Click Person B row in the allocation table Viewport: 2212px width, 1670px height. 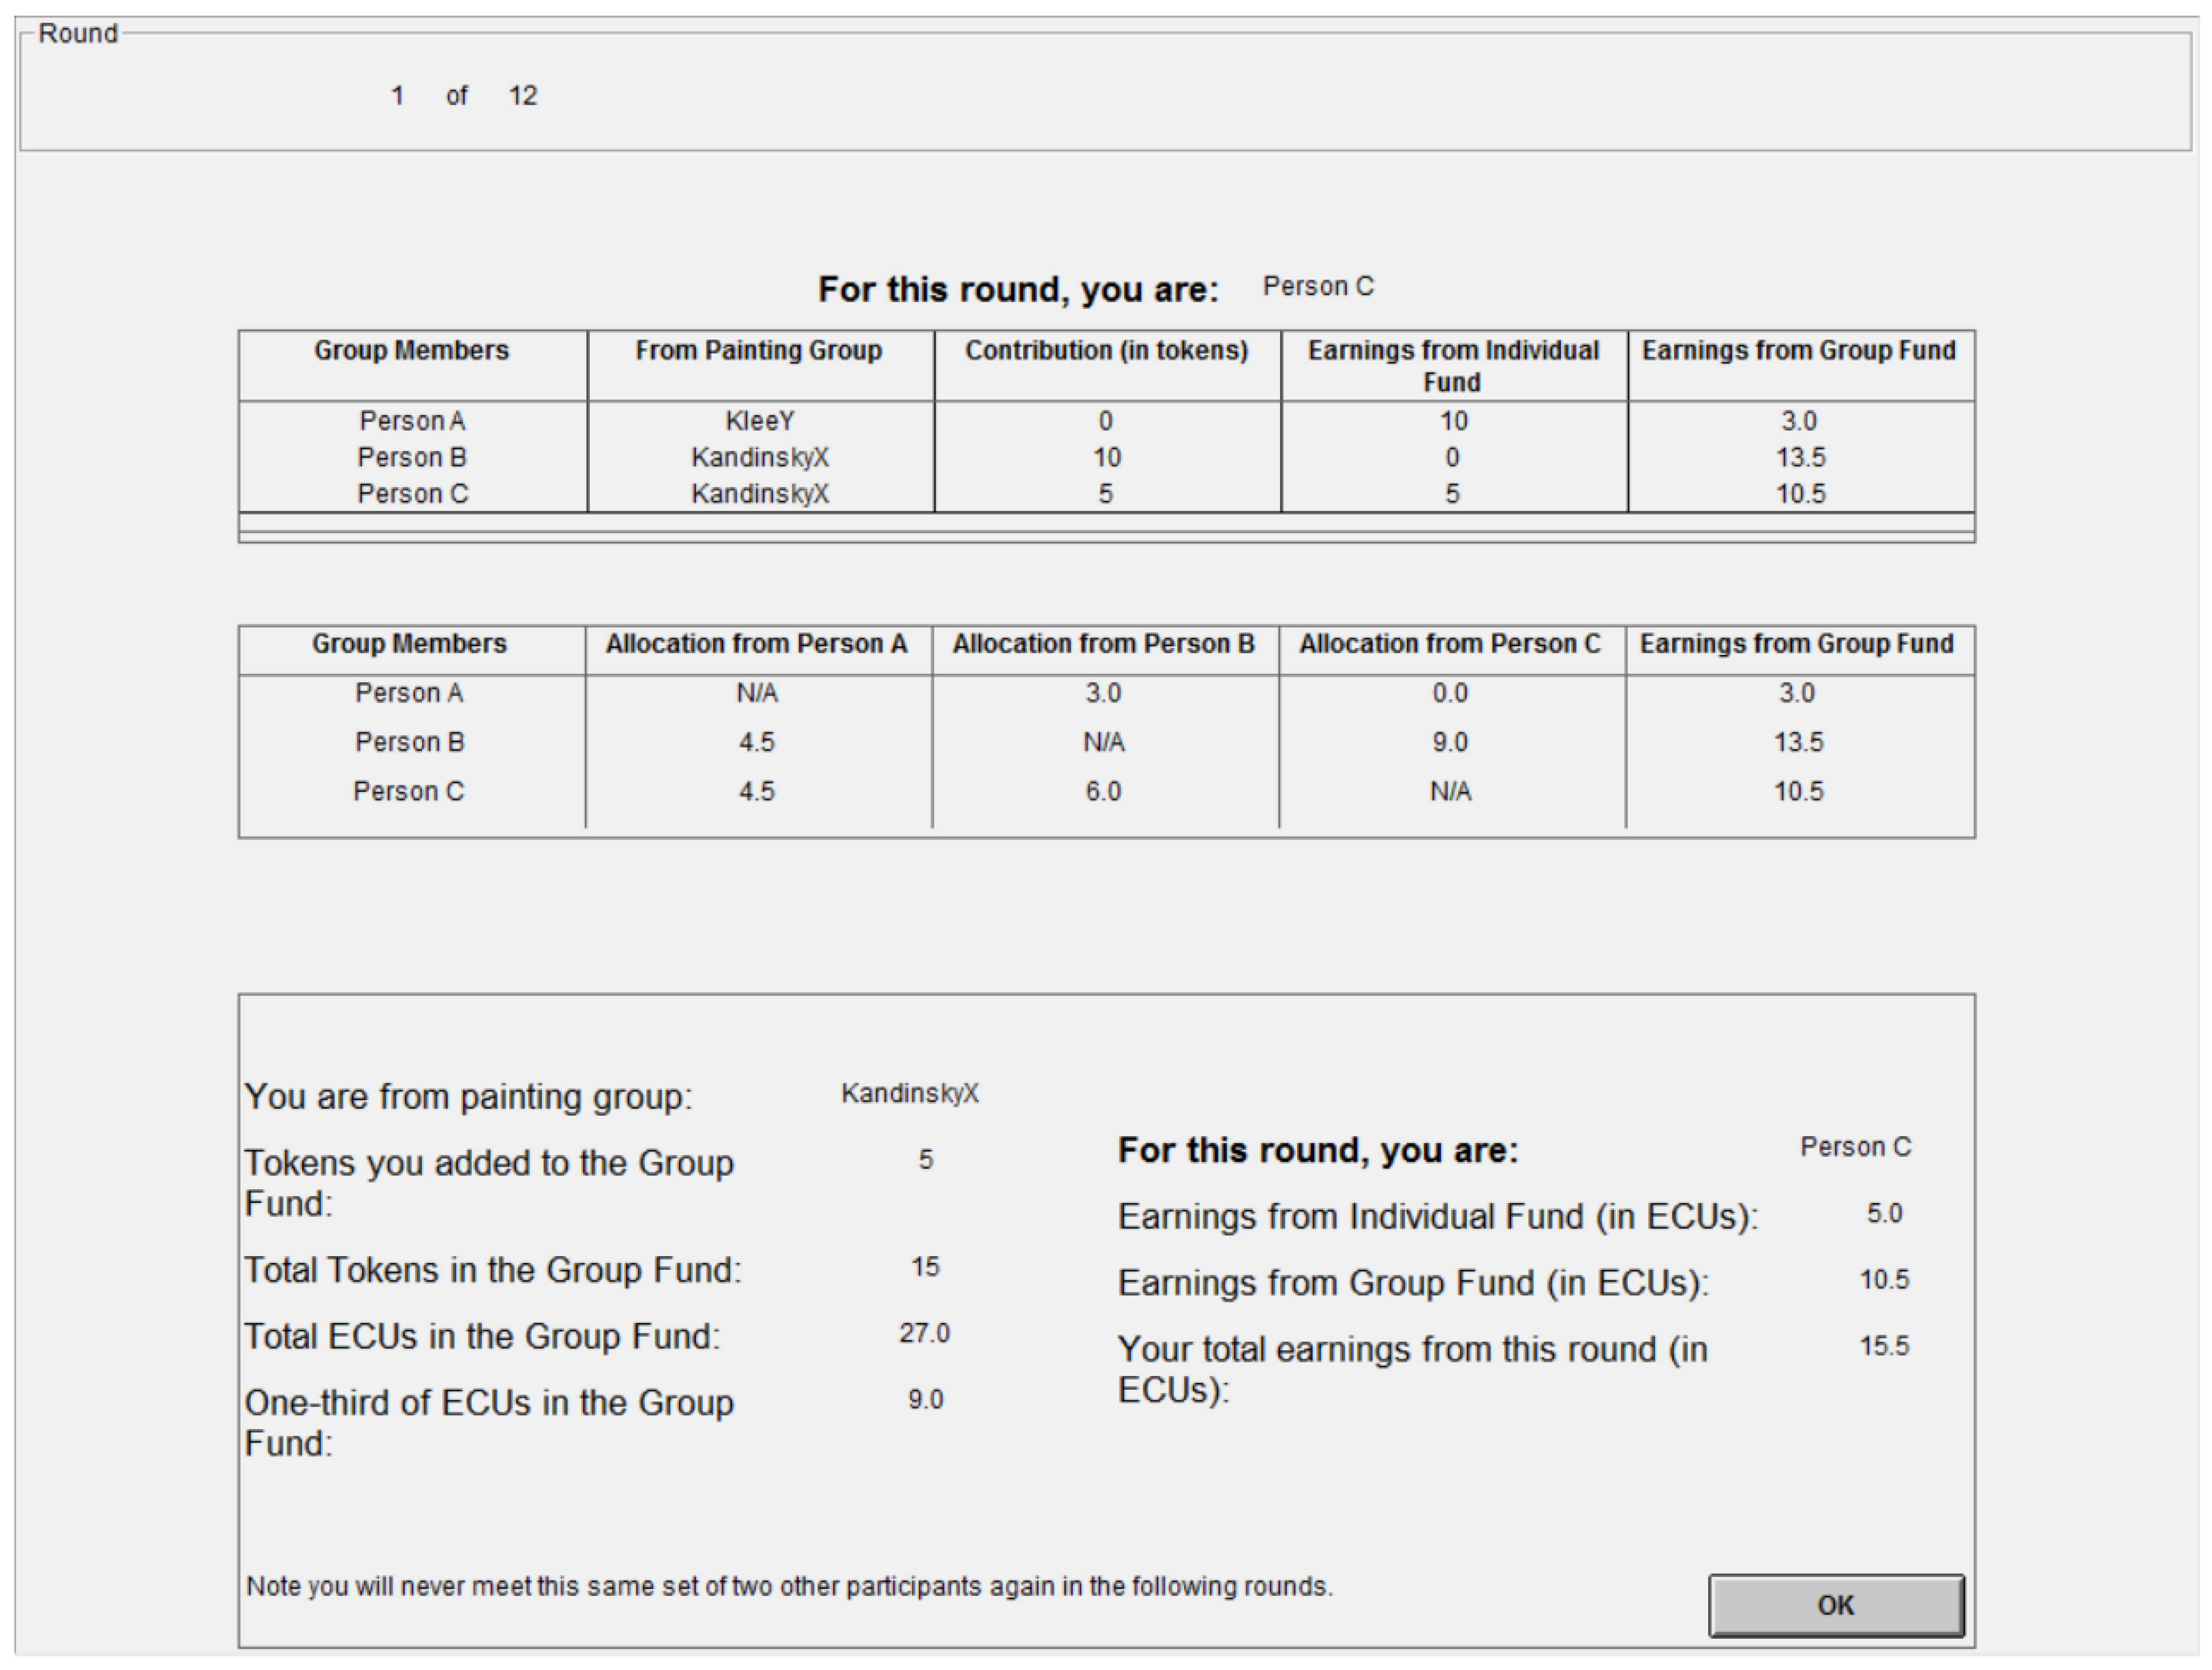409,742
